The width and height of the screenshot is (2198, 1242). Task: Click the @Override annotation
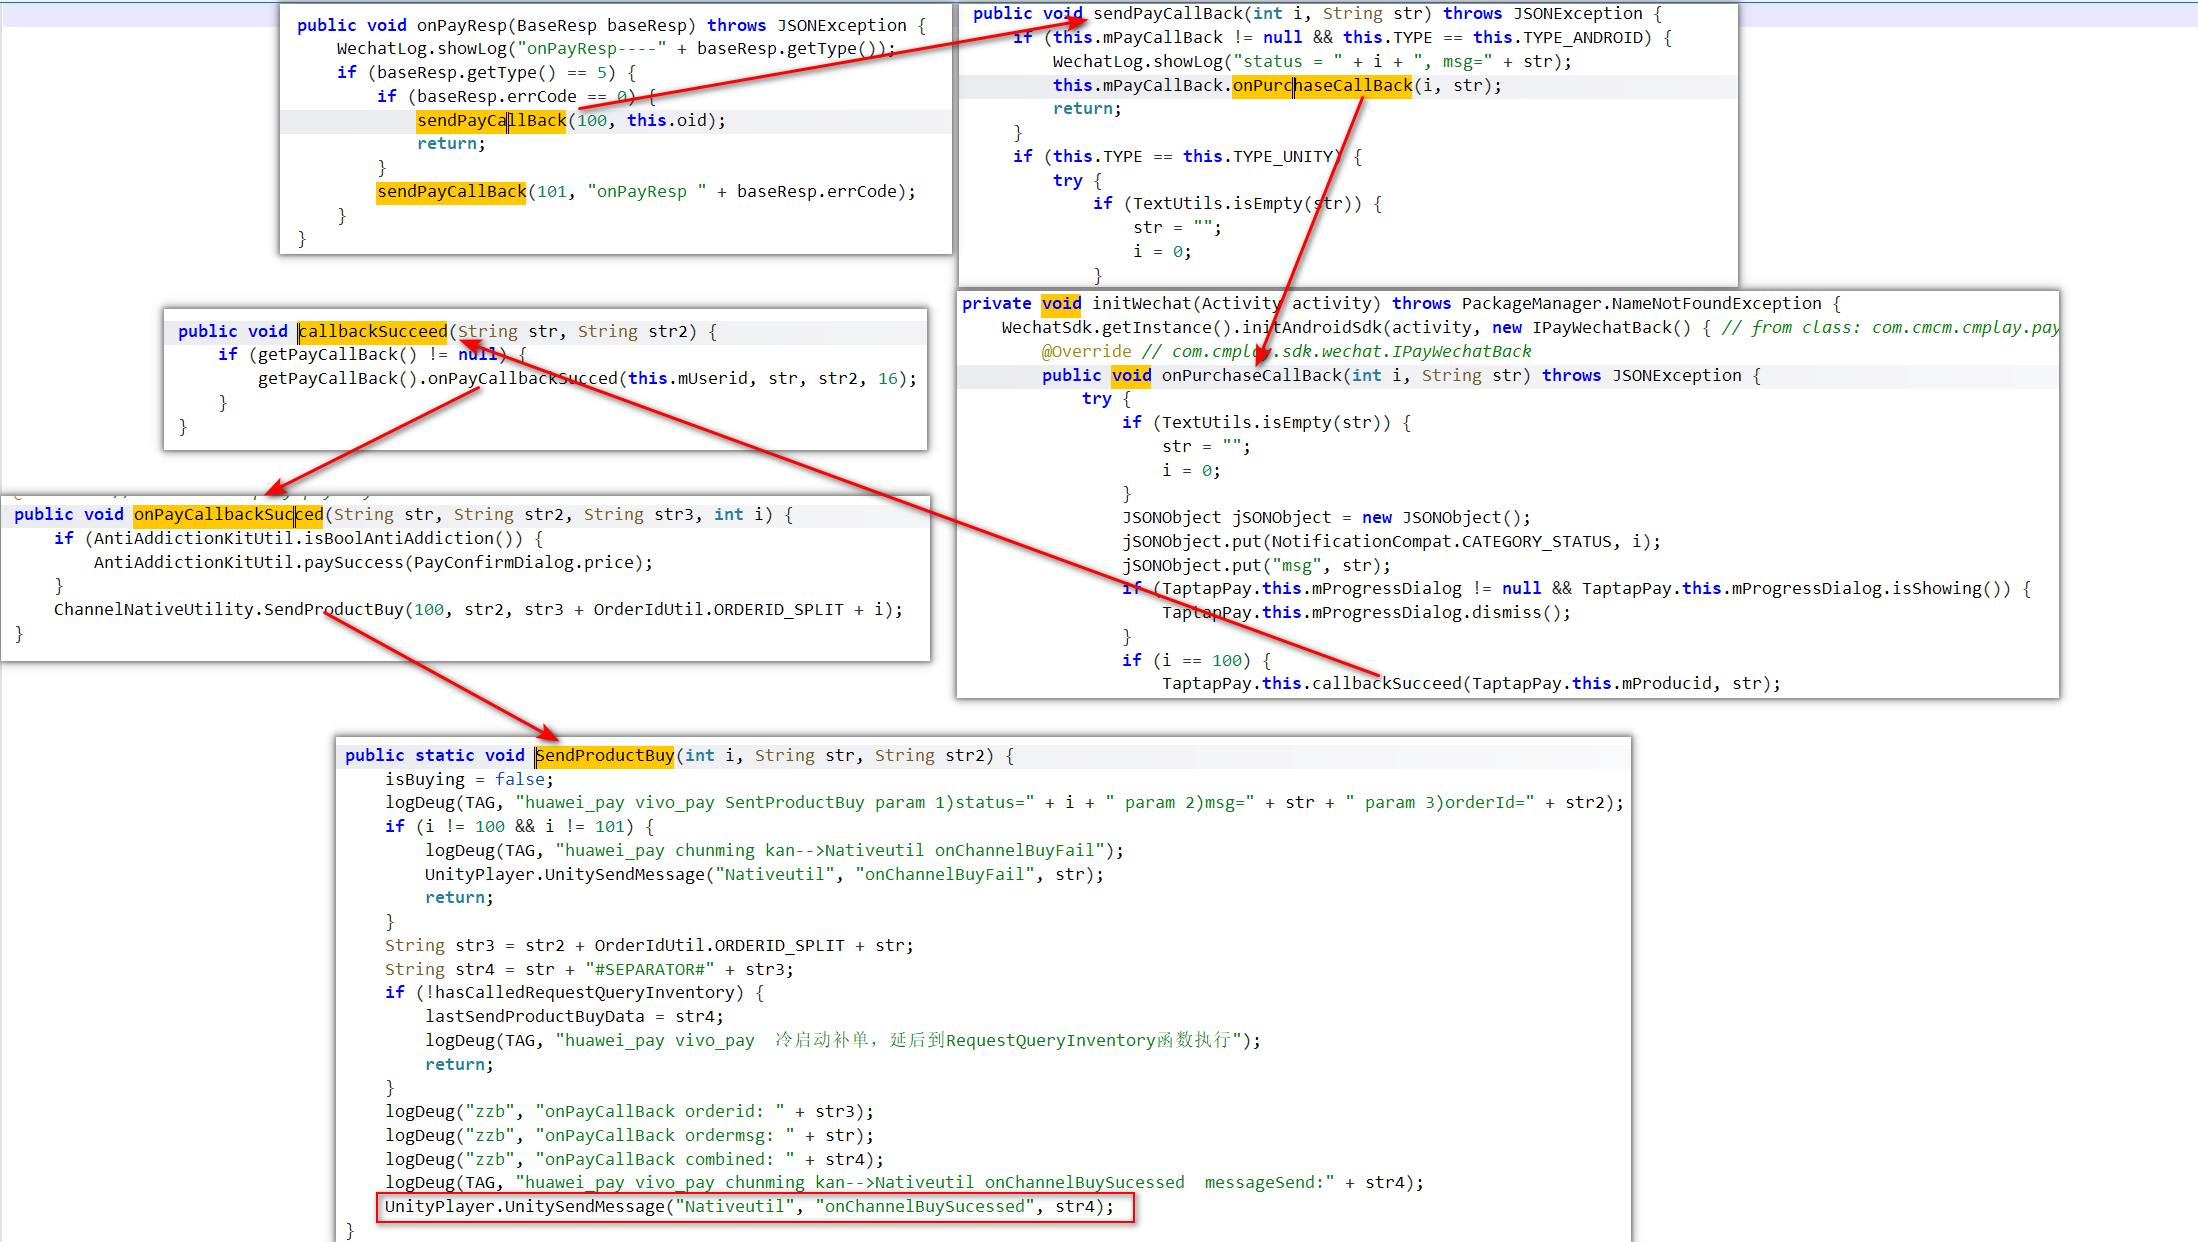click(1086, 352)
